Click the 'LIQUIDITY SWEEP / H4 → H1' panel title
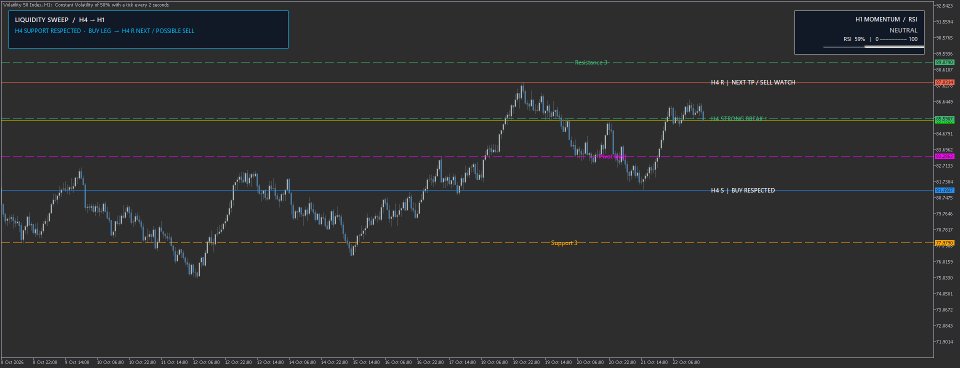Screen dimensions: 960x368 tap(59, 20)
